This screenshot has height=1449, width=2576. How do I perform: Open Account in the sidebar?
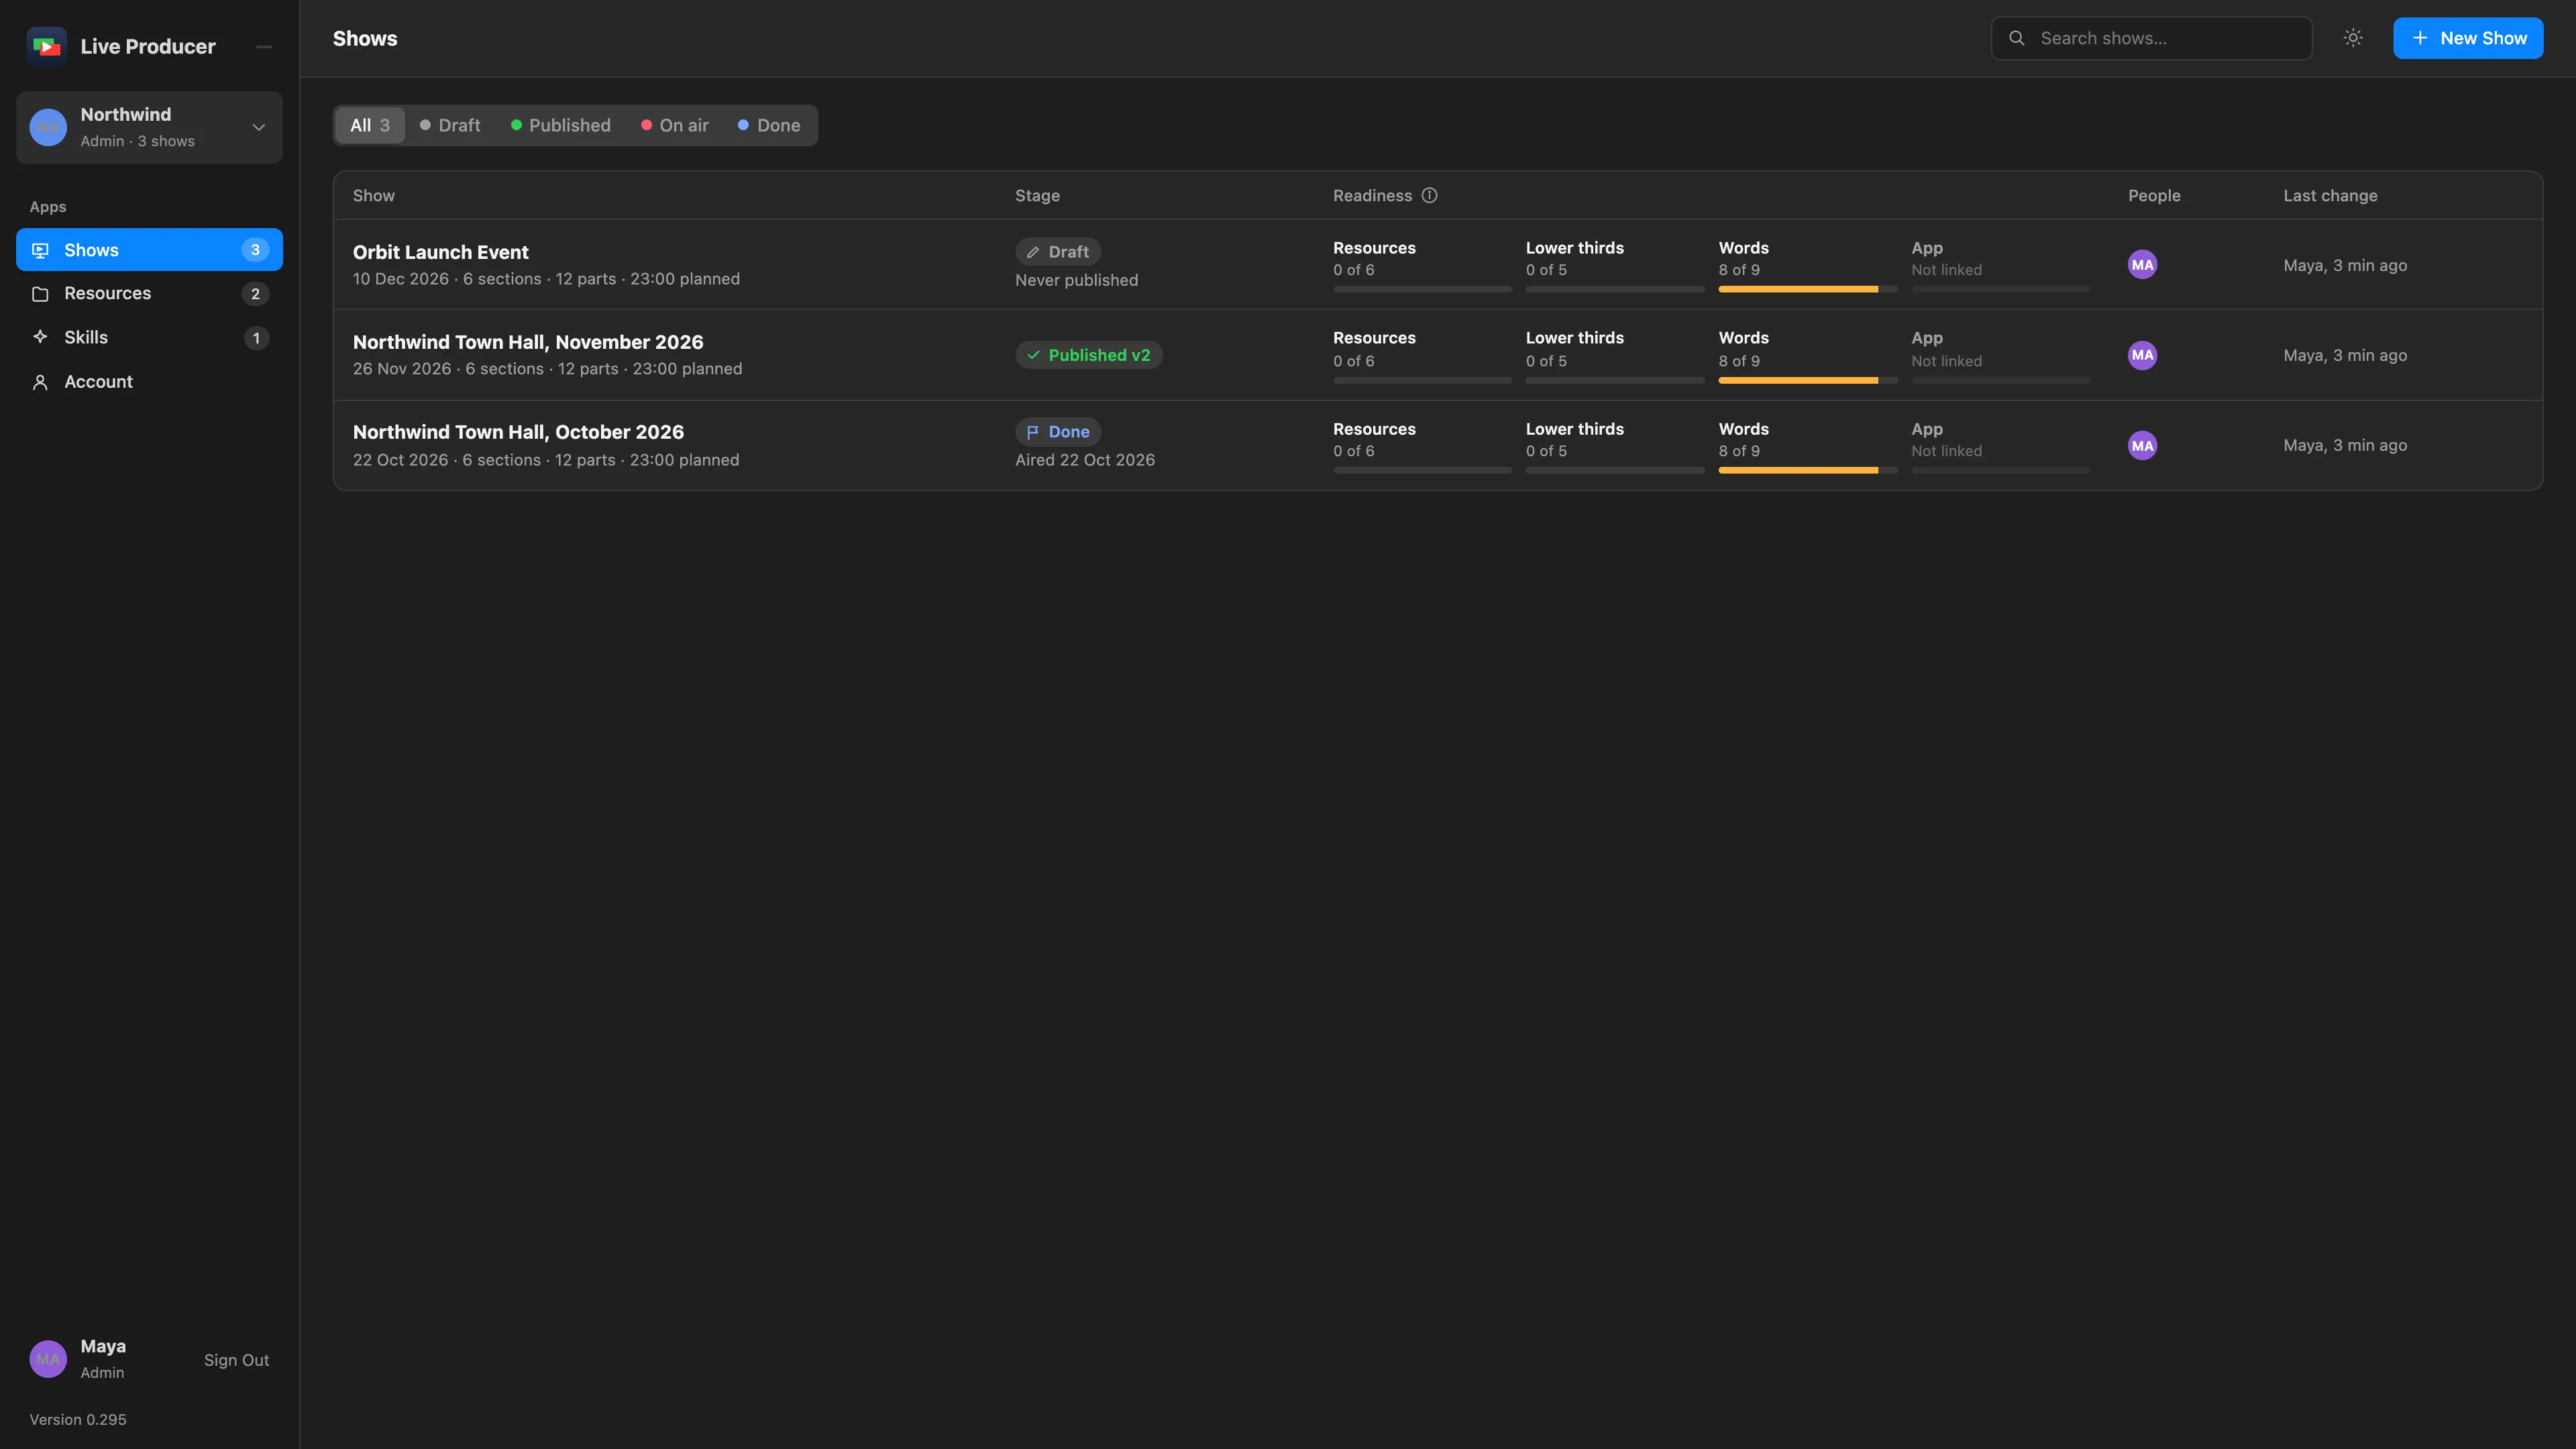point(149,382)
